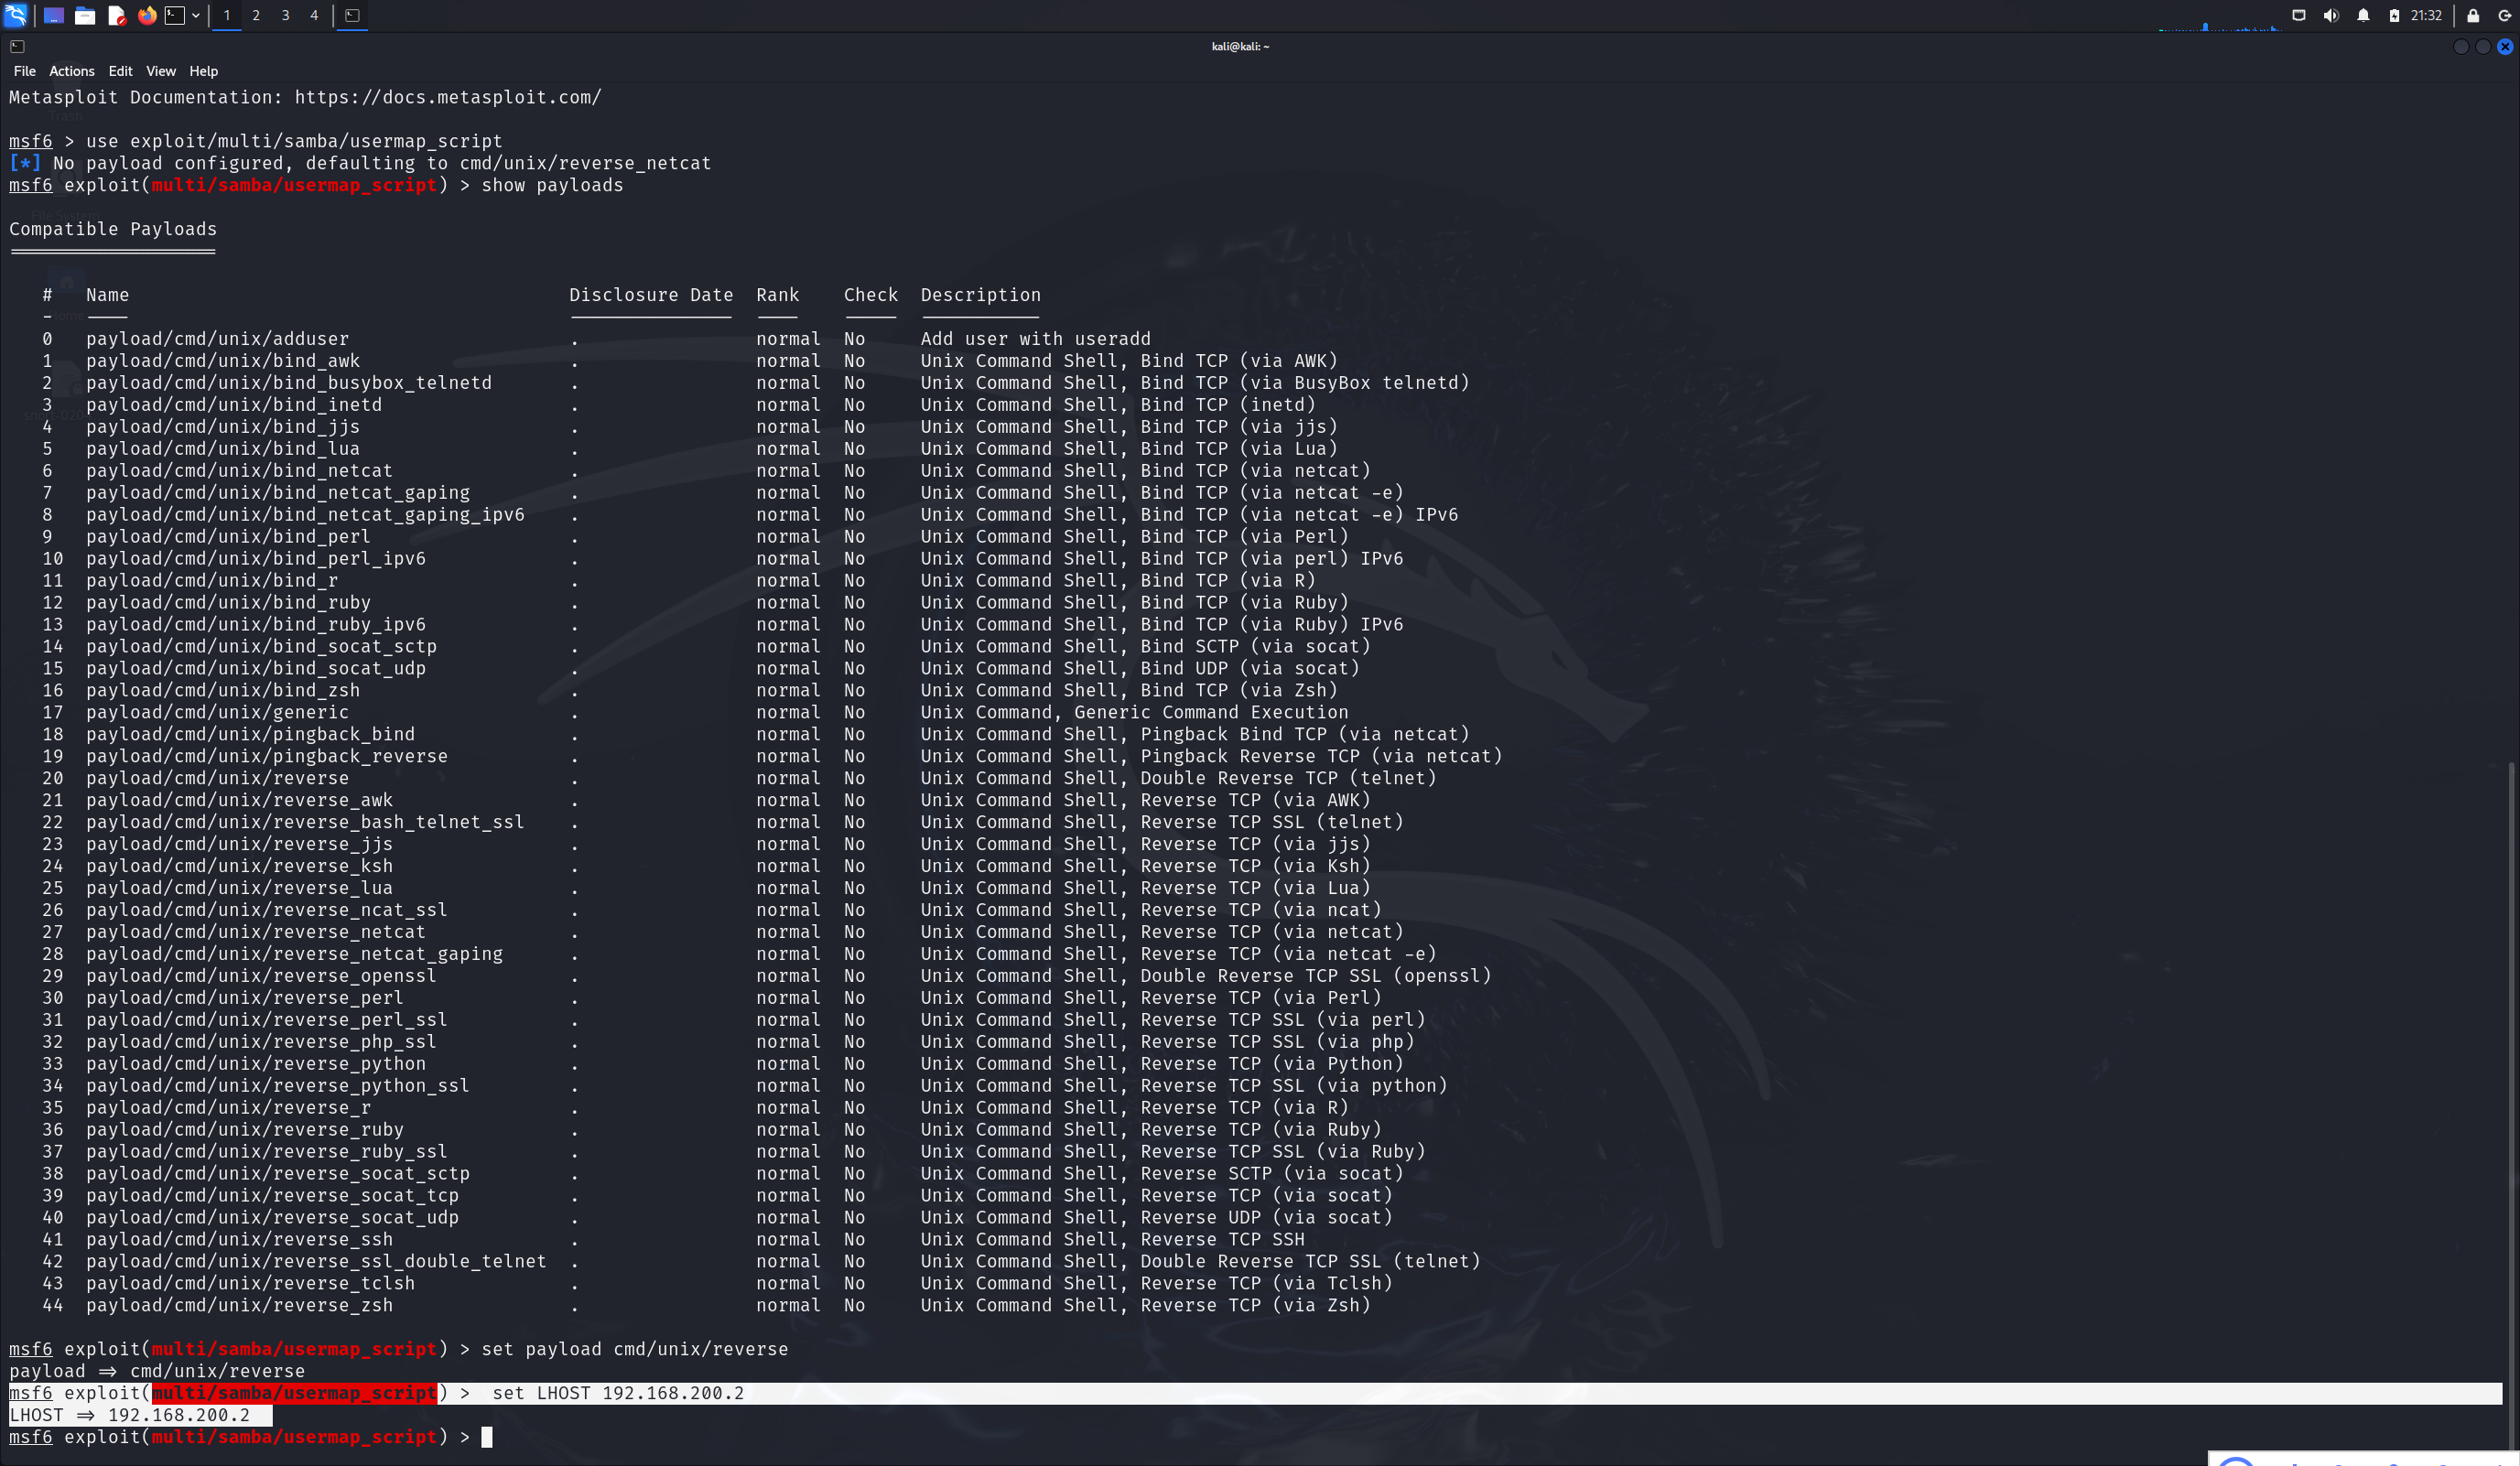Switch to workspace 2

(256, 15)
